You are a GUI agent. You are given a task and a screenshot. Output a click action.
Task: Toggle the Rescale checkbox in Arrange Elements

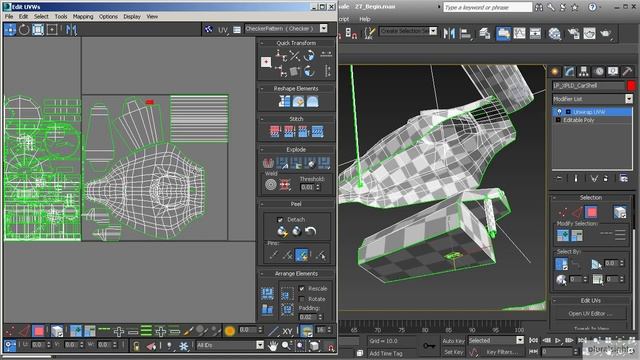(x=302, y=289)
